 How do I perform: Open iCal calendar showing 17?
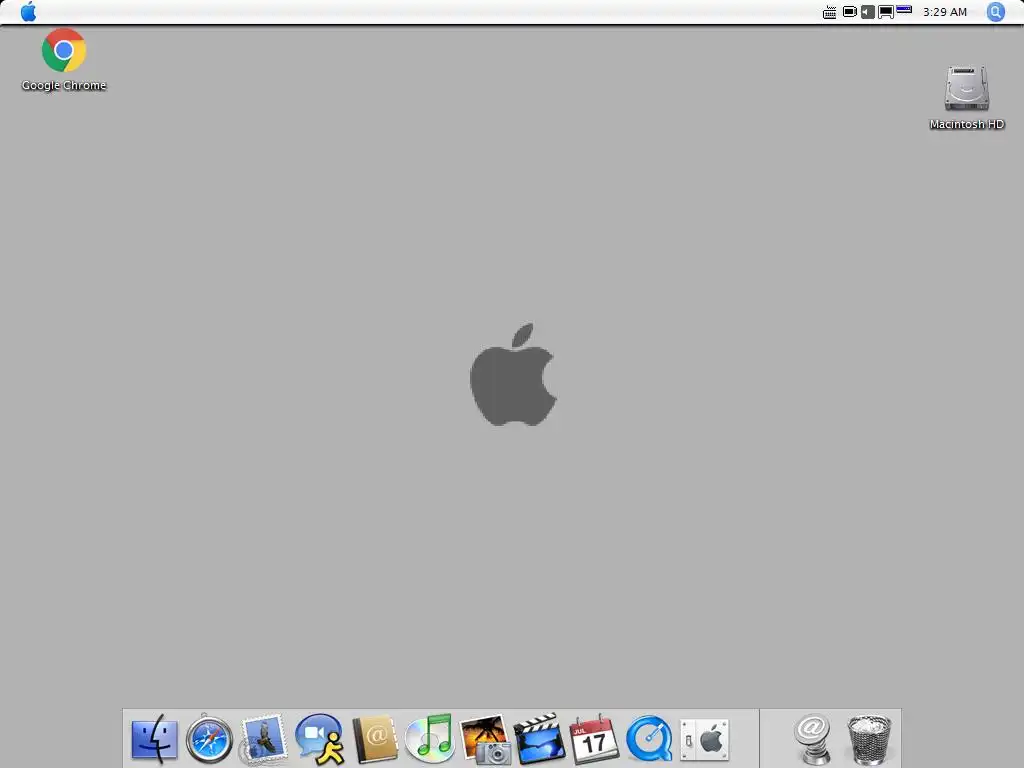(x=594, y=739)
